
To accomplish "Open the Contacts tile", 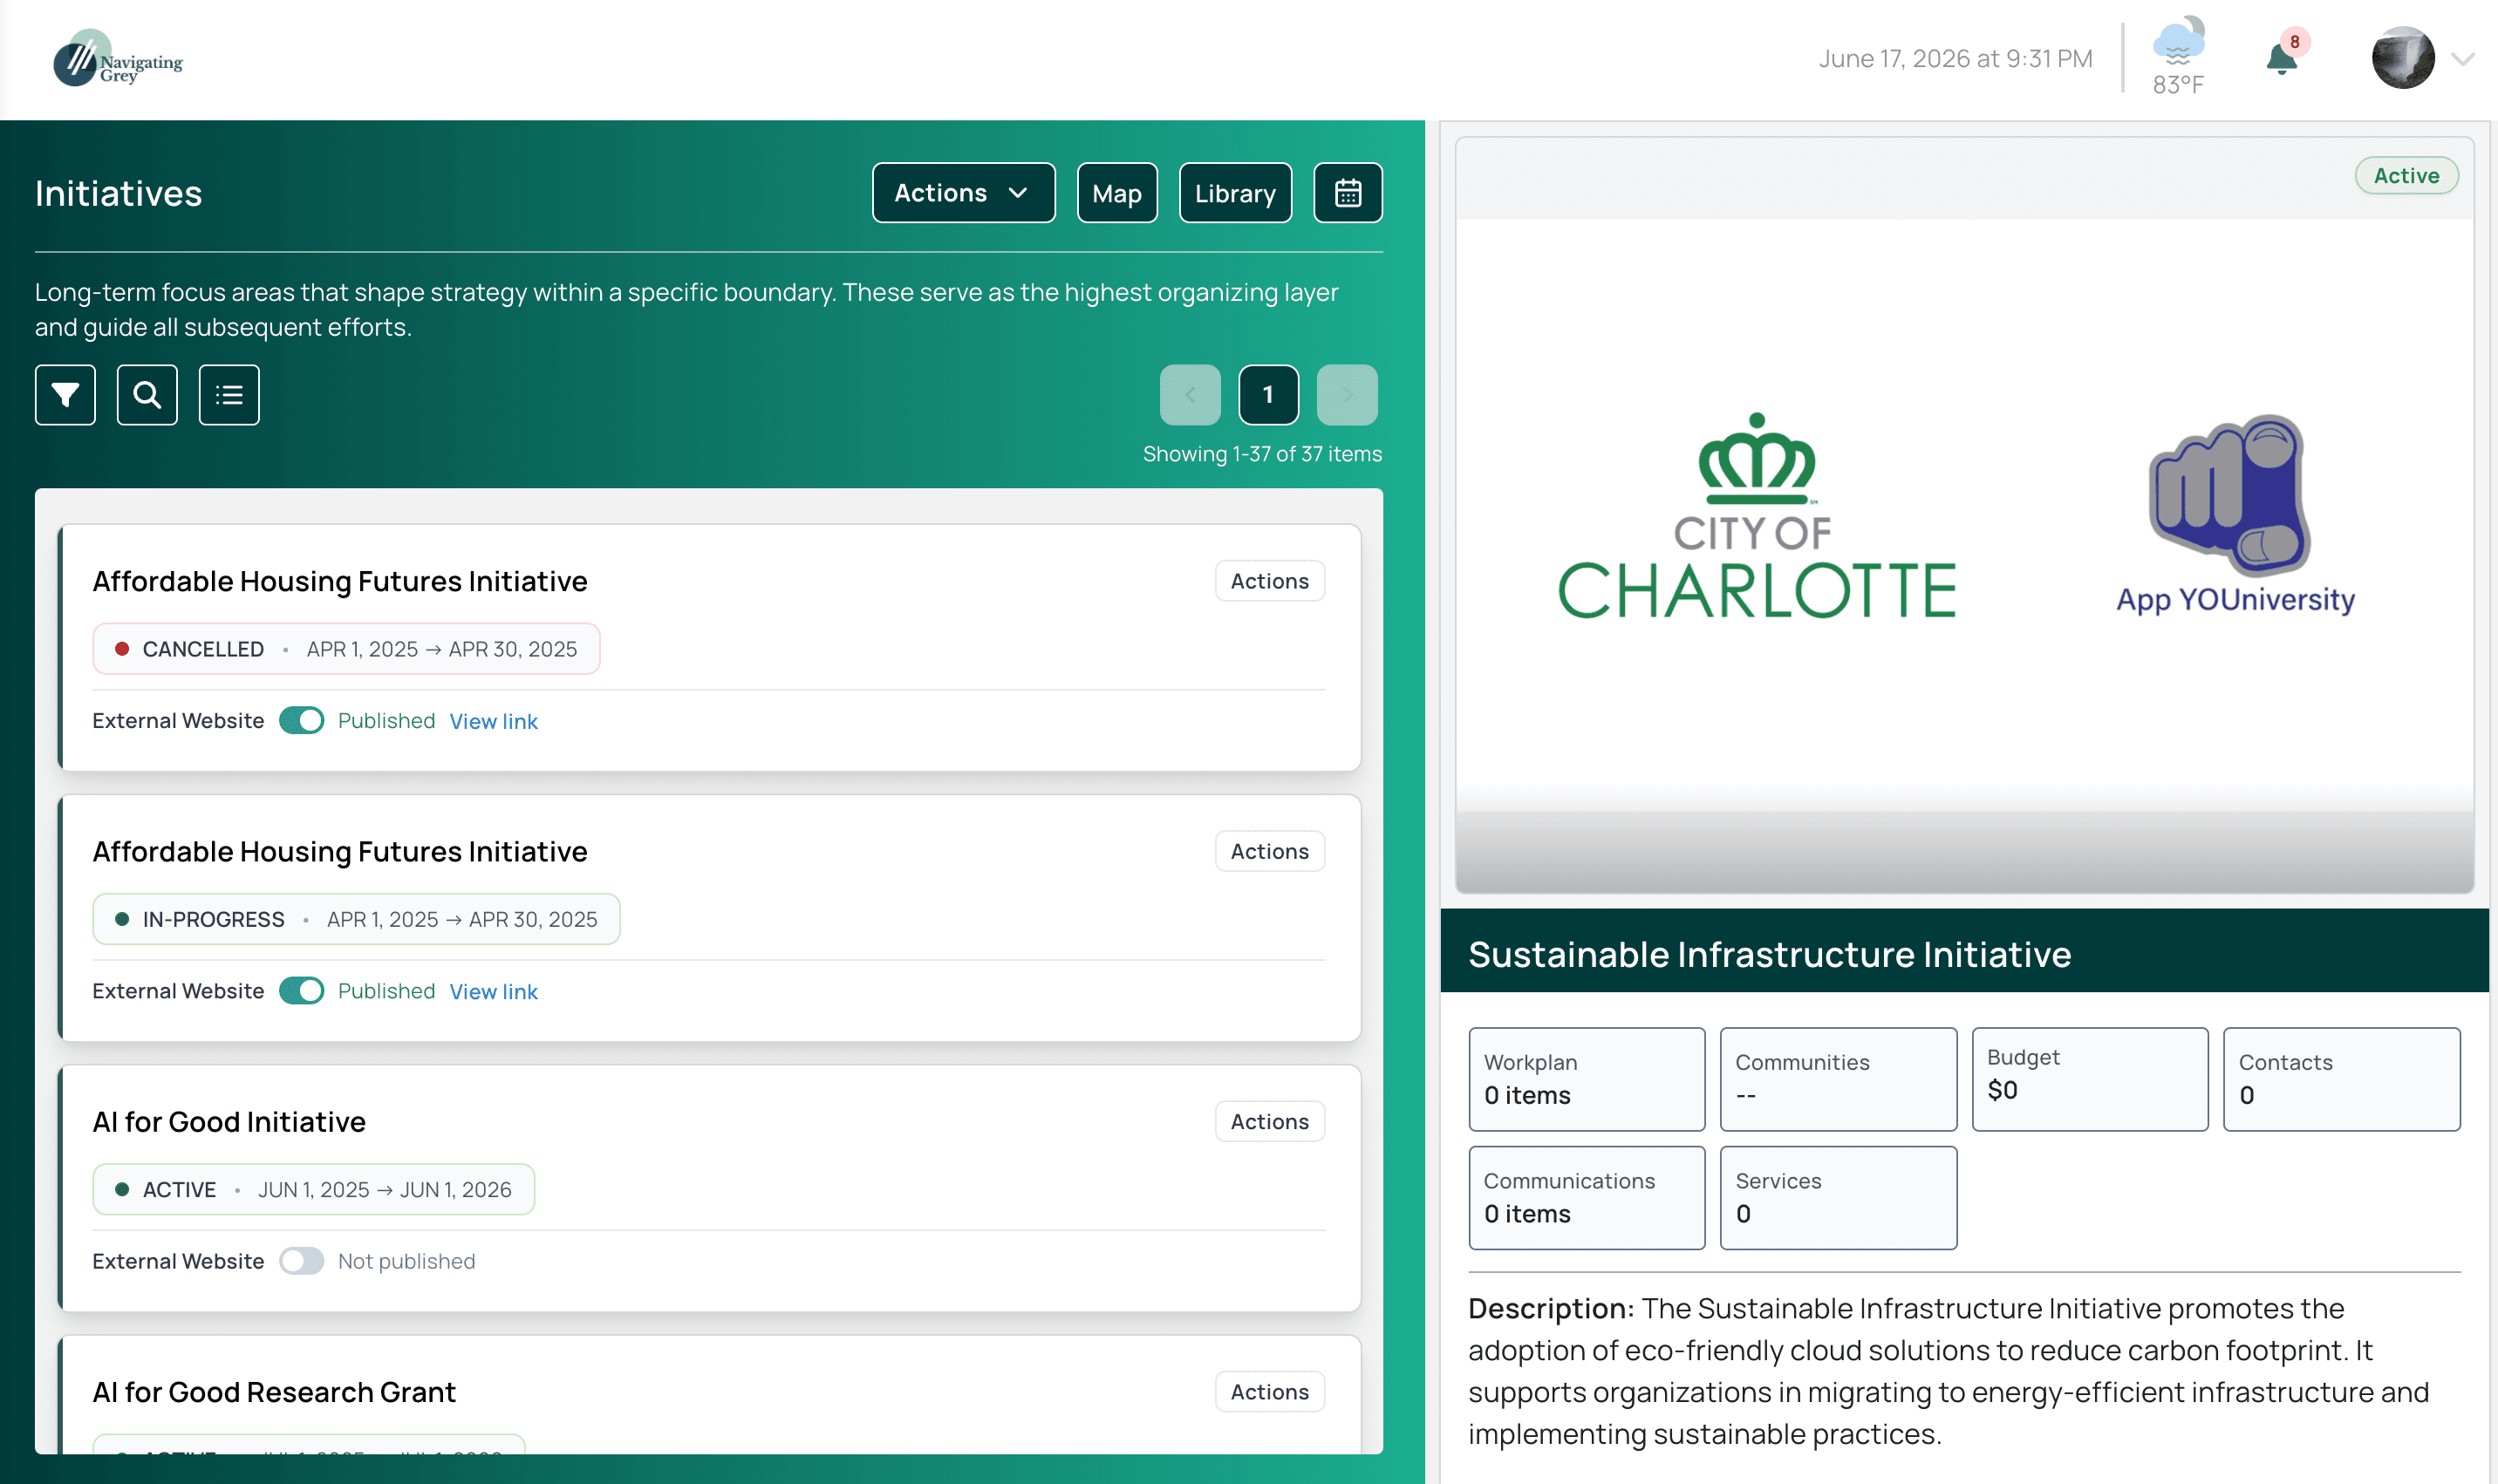I will click(x=2341, y=1079).
